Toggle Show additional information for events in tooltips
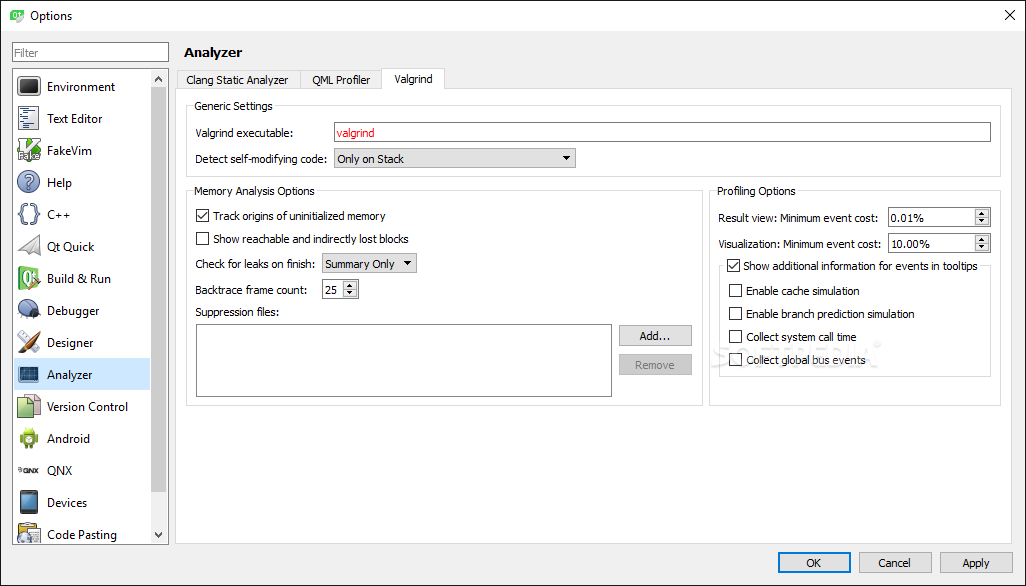The width and height of the screenshot is (1026, 586). (x=734, y=266)
